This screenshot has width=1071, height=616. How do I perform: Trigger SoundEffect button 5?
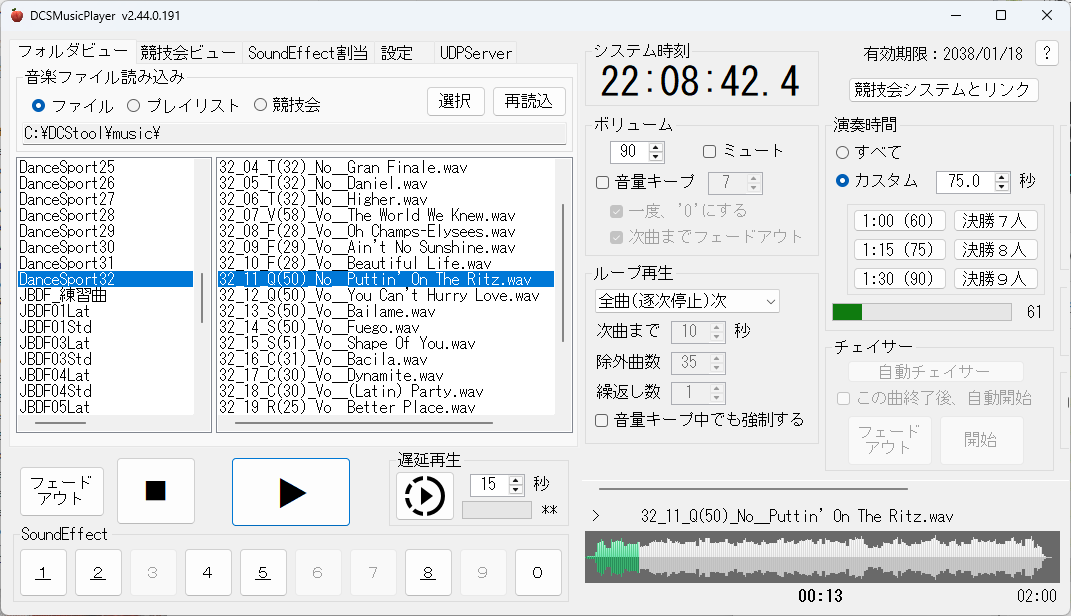pos(262,573)
